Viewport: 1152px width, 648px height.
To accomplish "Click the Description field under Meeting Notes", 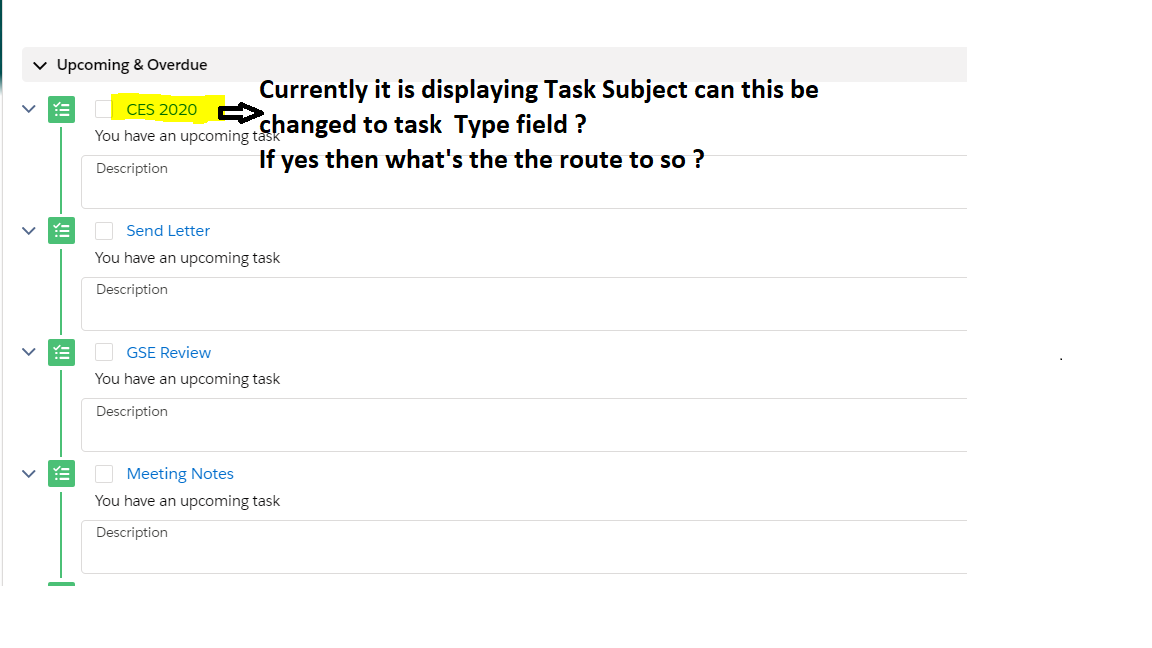I will pos(400,546).
